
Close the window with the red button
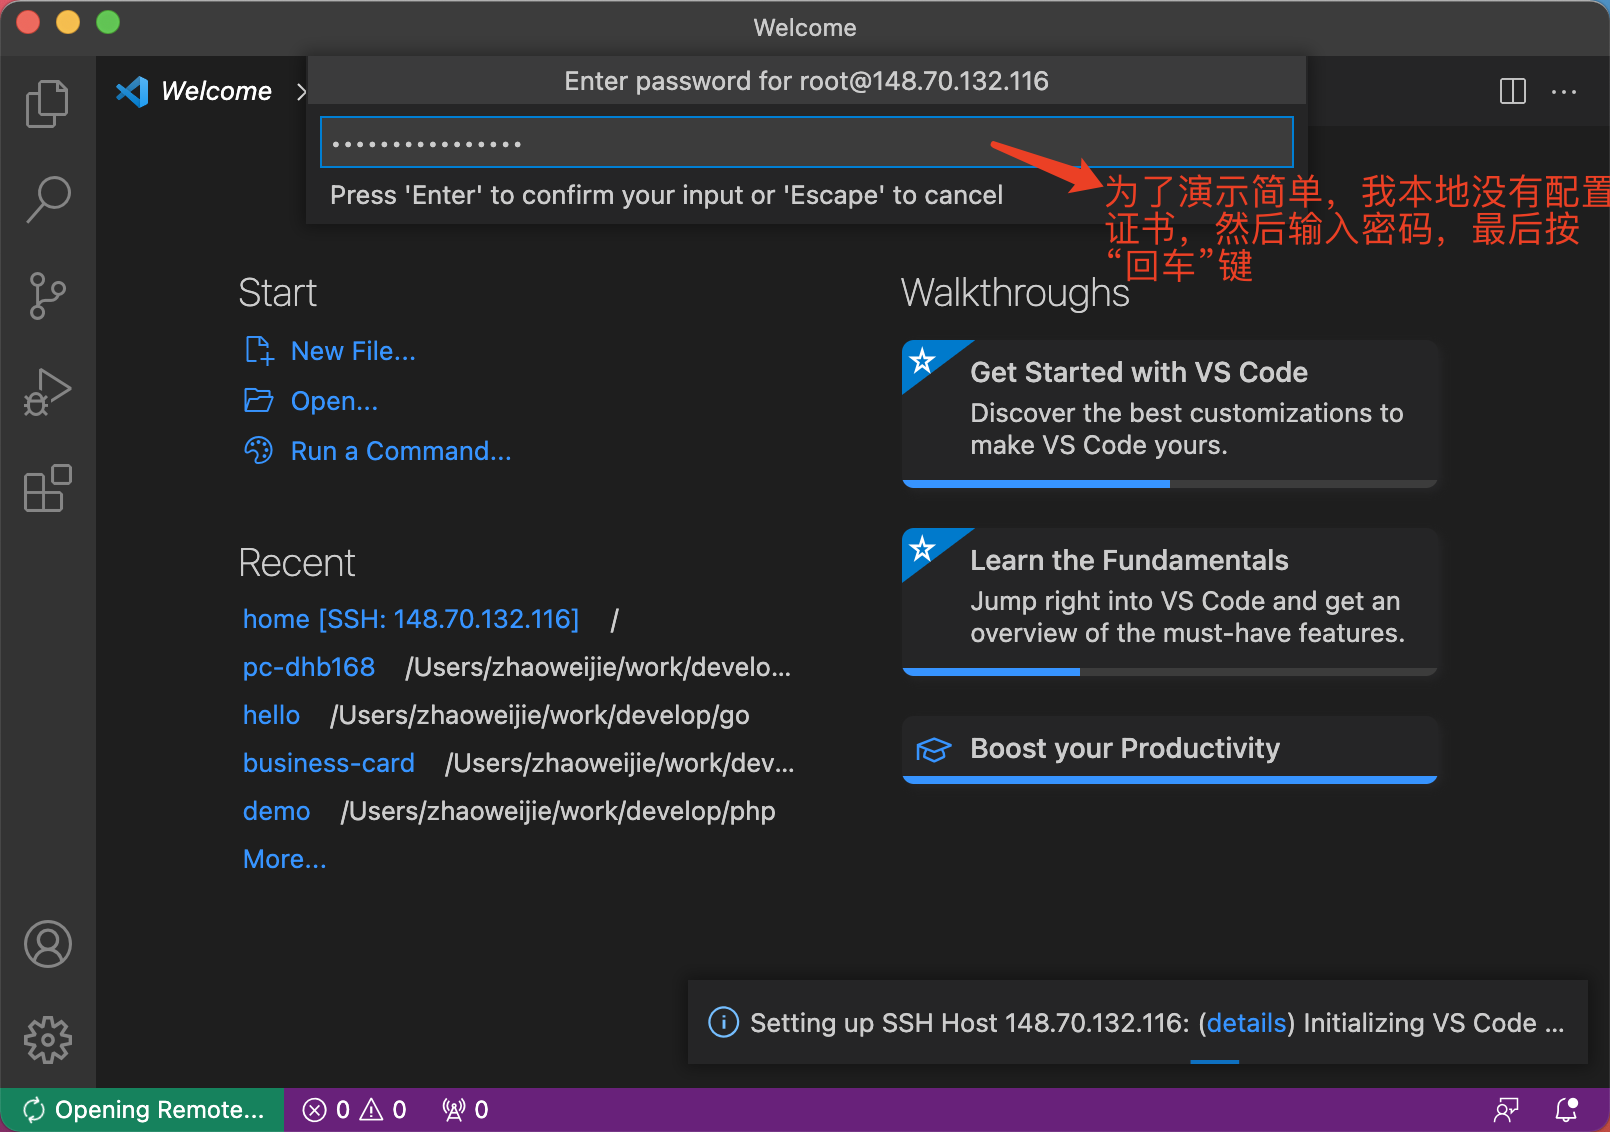(x=28, y=22)
